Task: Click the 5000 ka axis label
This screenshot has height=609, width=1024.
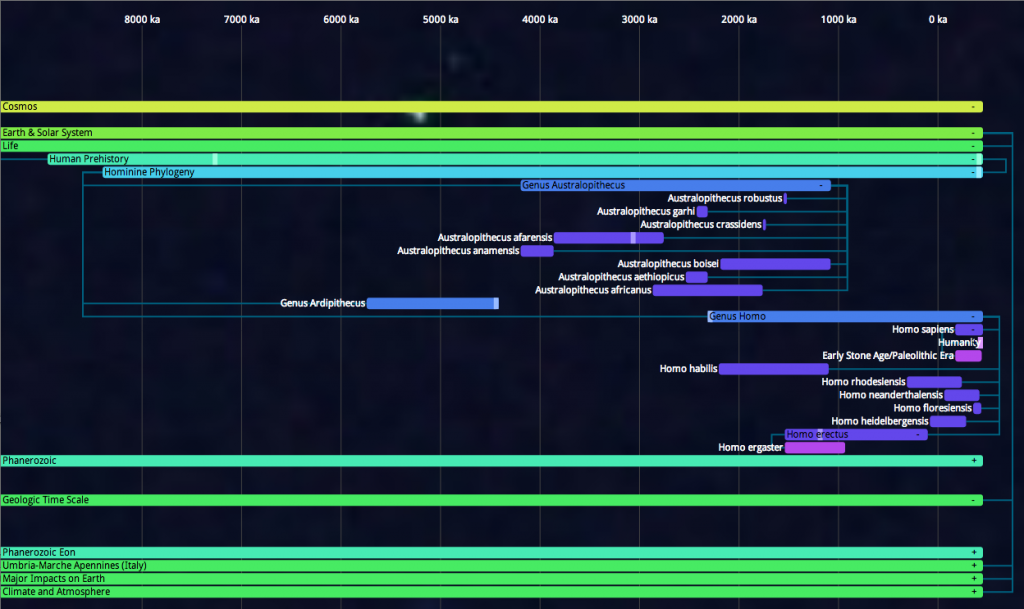Action: click(x=441, y=20)
